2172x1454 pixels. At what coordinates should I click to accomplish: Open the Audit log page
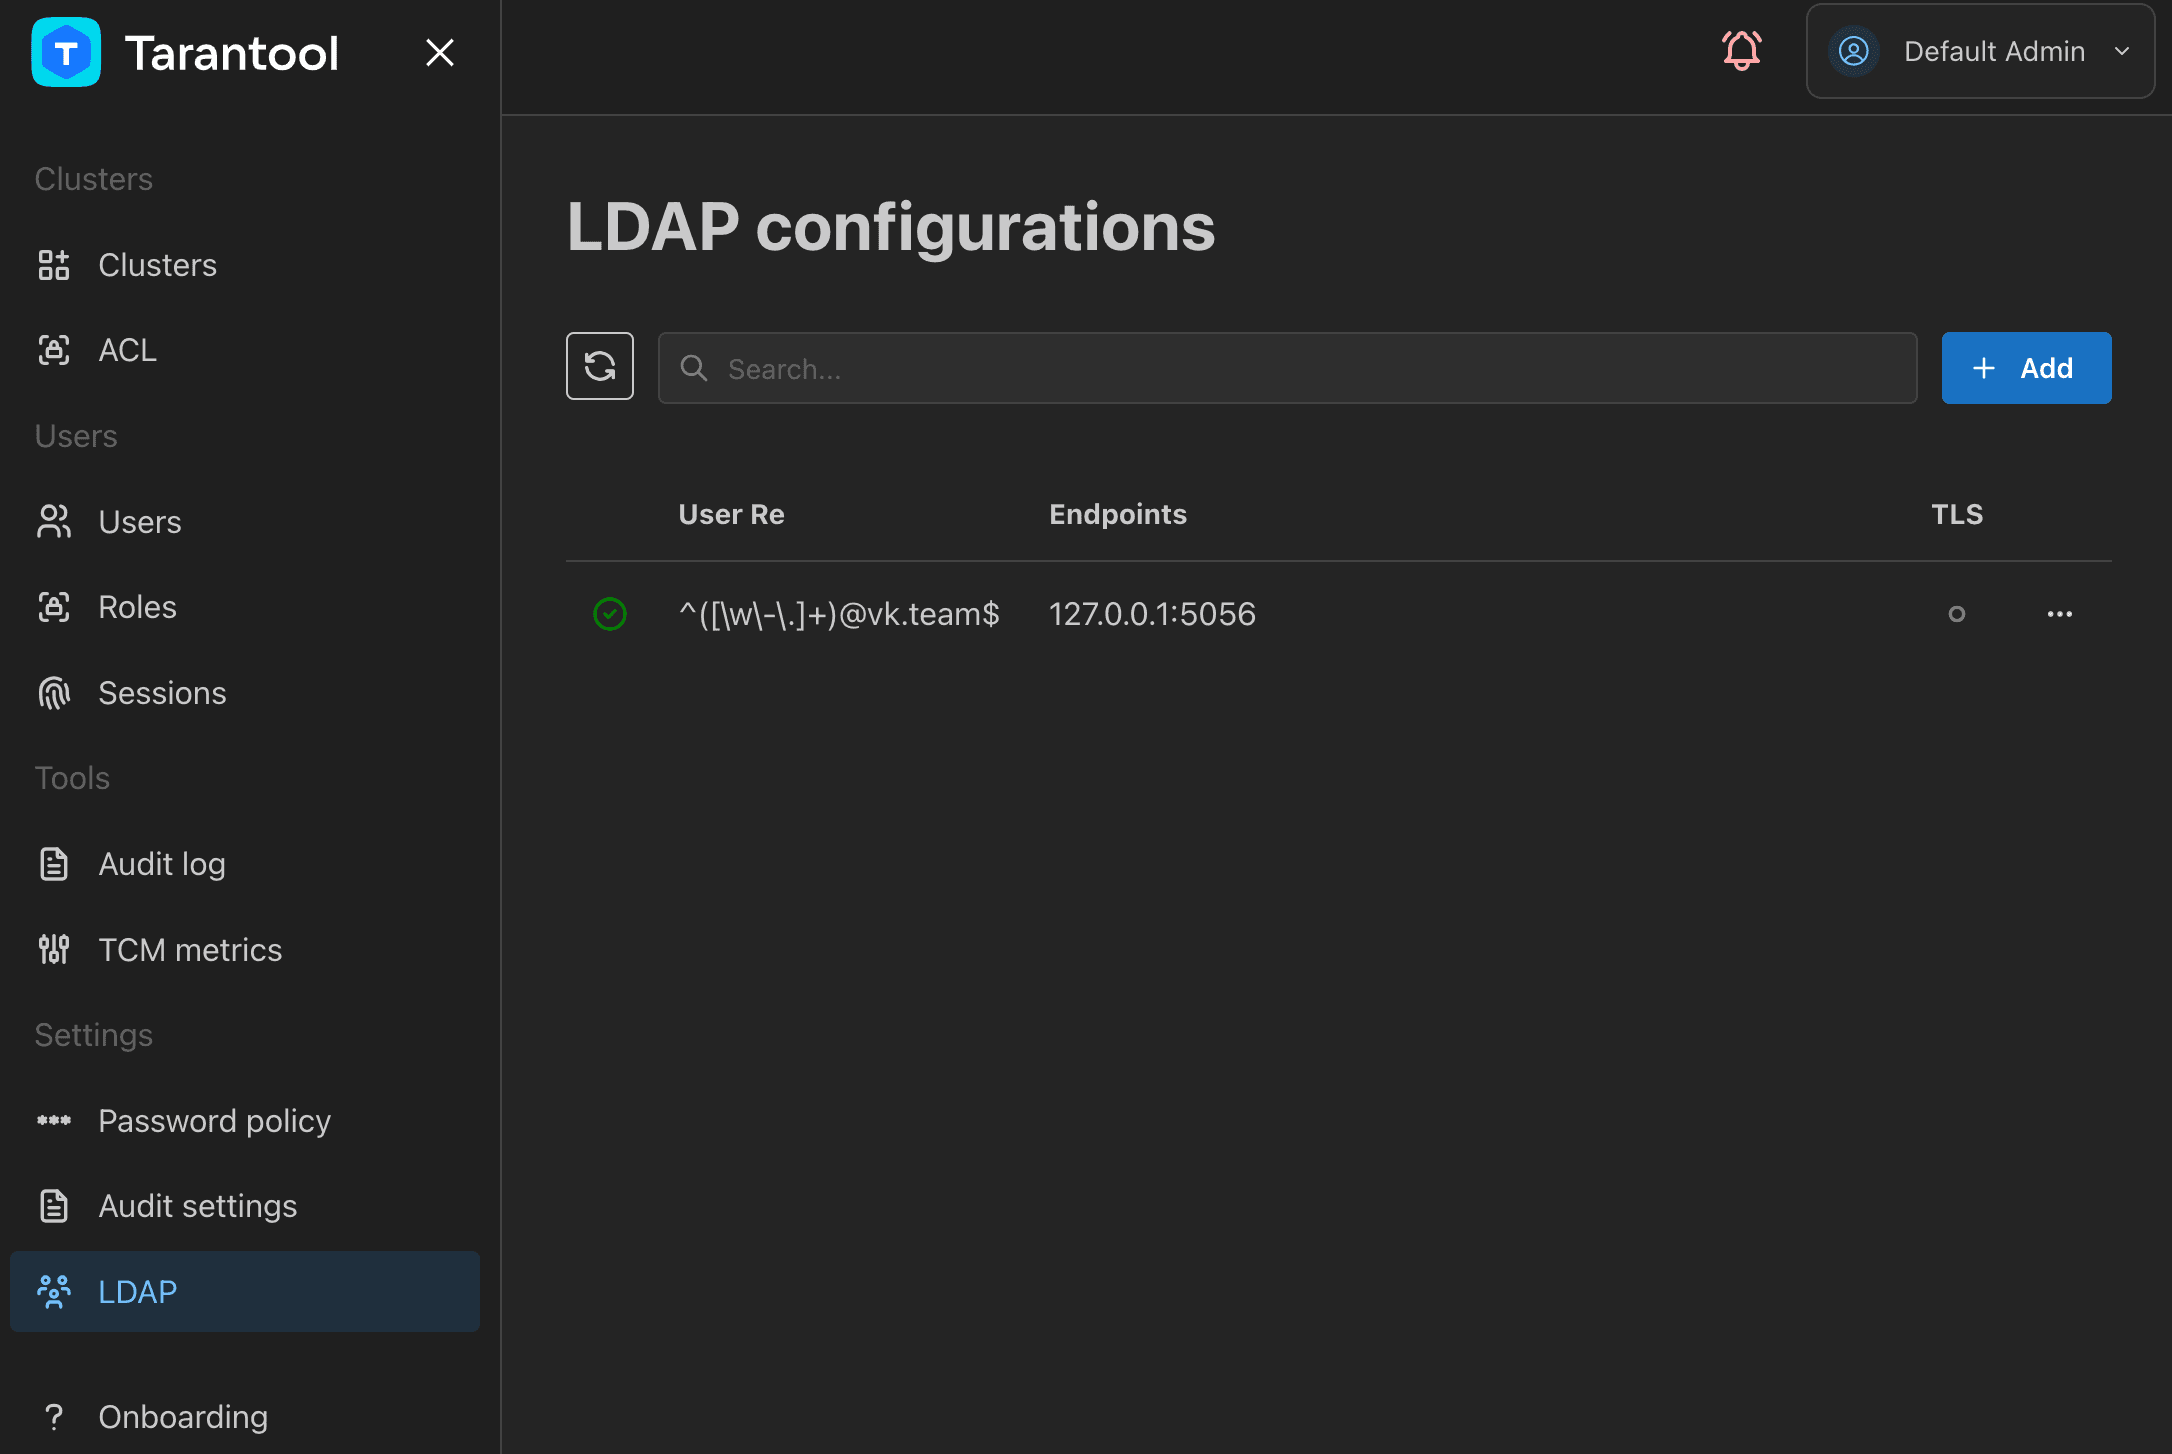tap(245, 864)
